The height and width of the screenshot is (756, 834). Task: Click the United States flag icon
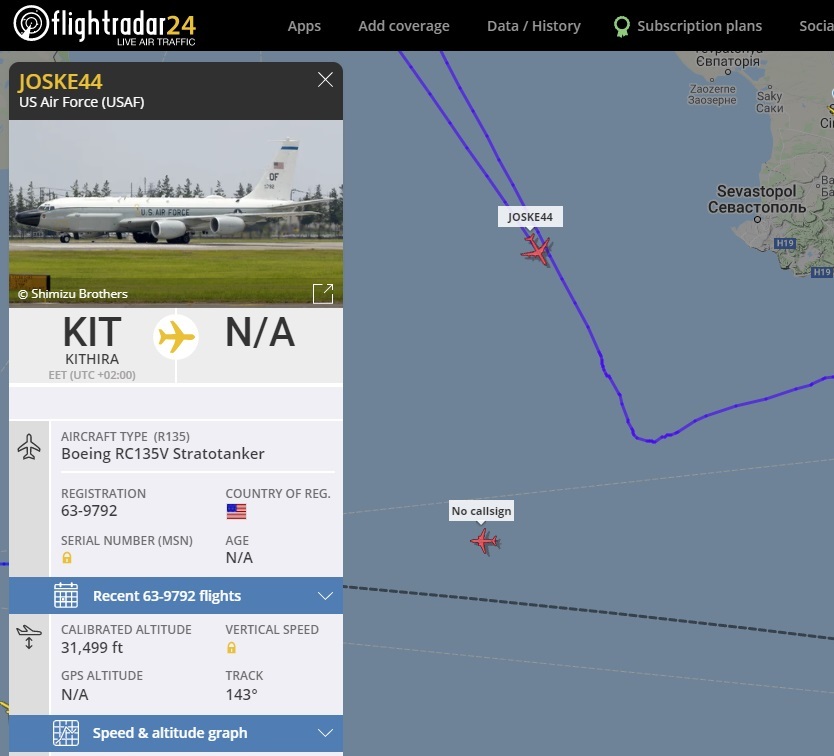(236, 511)
